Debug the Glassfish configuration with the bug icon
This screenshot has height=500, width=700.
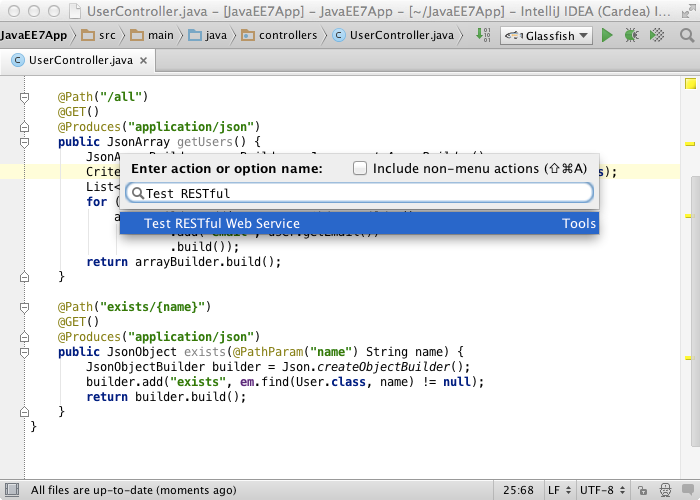(632, 35)
